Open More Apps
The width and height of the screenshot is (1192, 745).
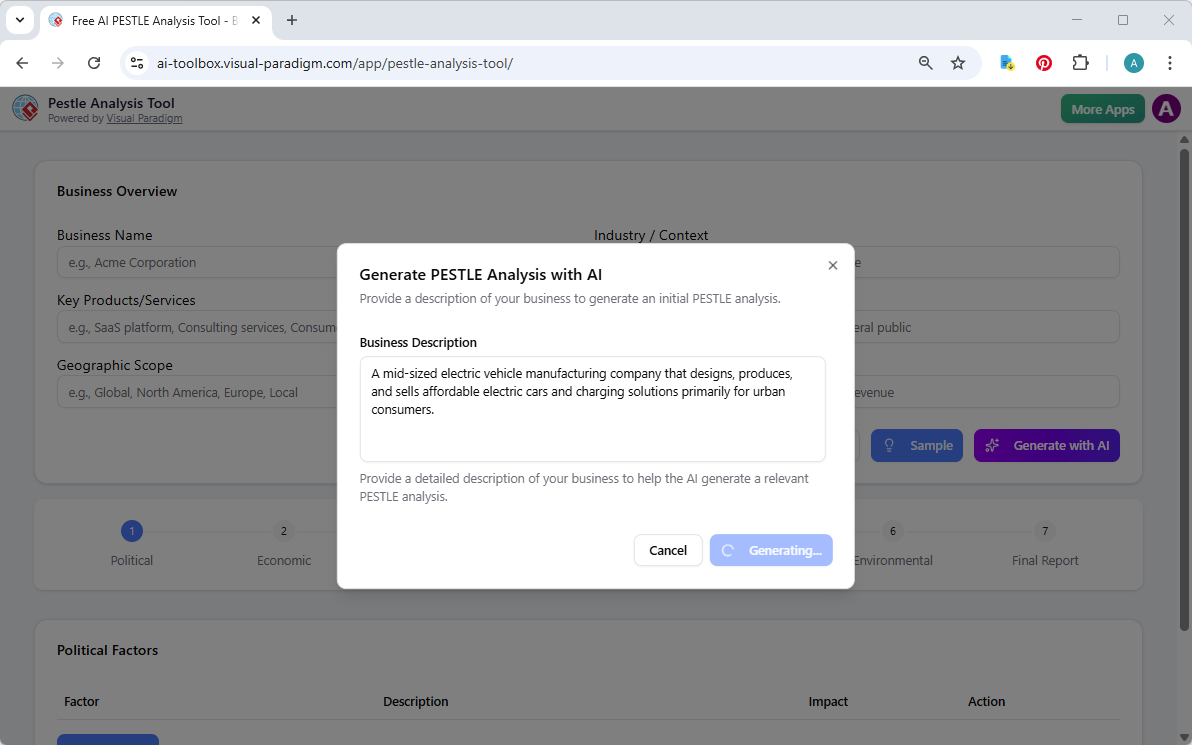[x=1102, y=108]
